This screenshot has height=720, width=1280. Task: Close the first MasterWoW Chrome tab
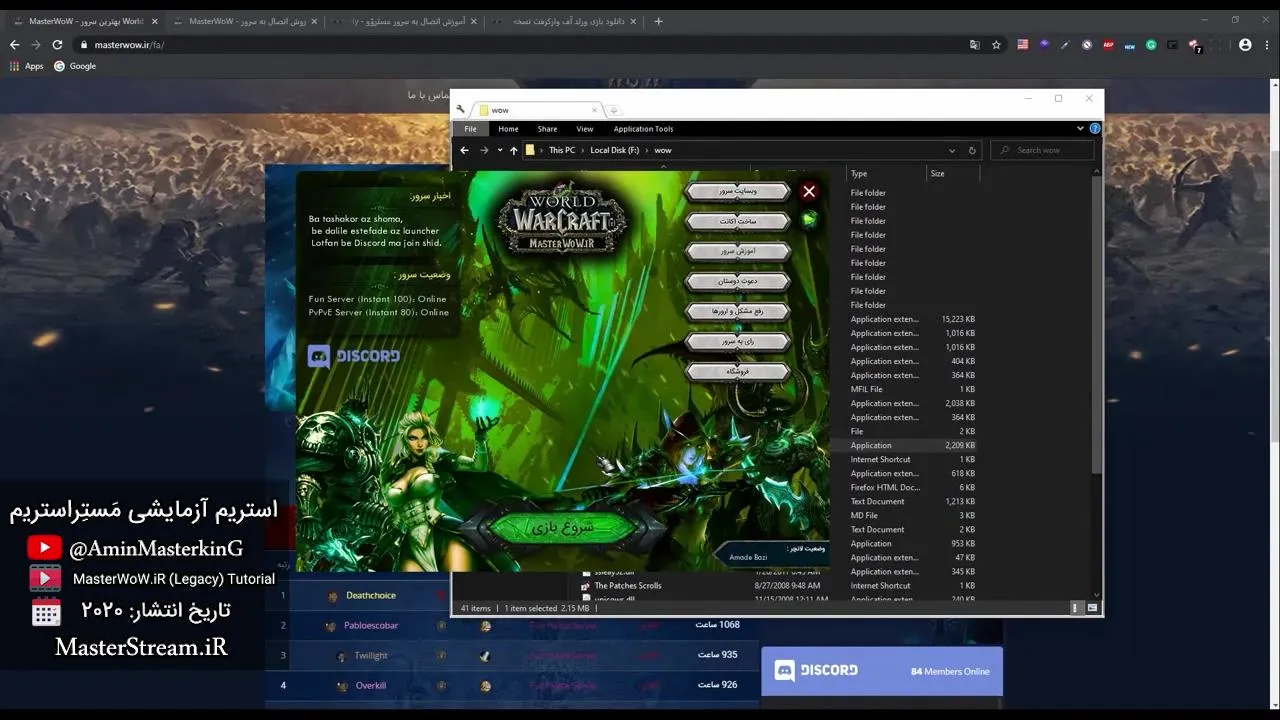tap(154, 21)
